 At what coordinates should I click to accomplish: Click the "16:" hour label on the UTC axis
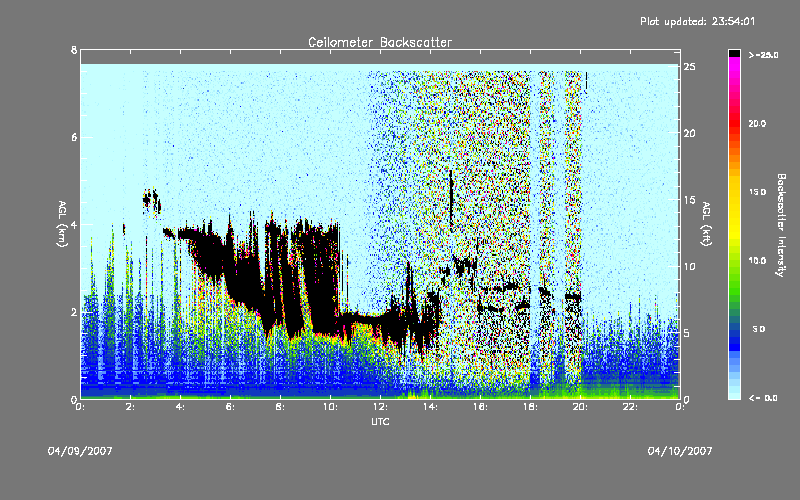pyautogui.click(x=481, y=407)
